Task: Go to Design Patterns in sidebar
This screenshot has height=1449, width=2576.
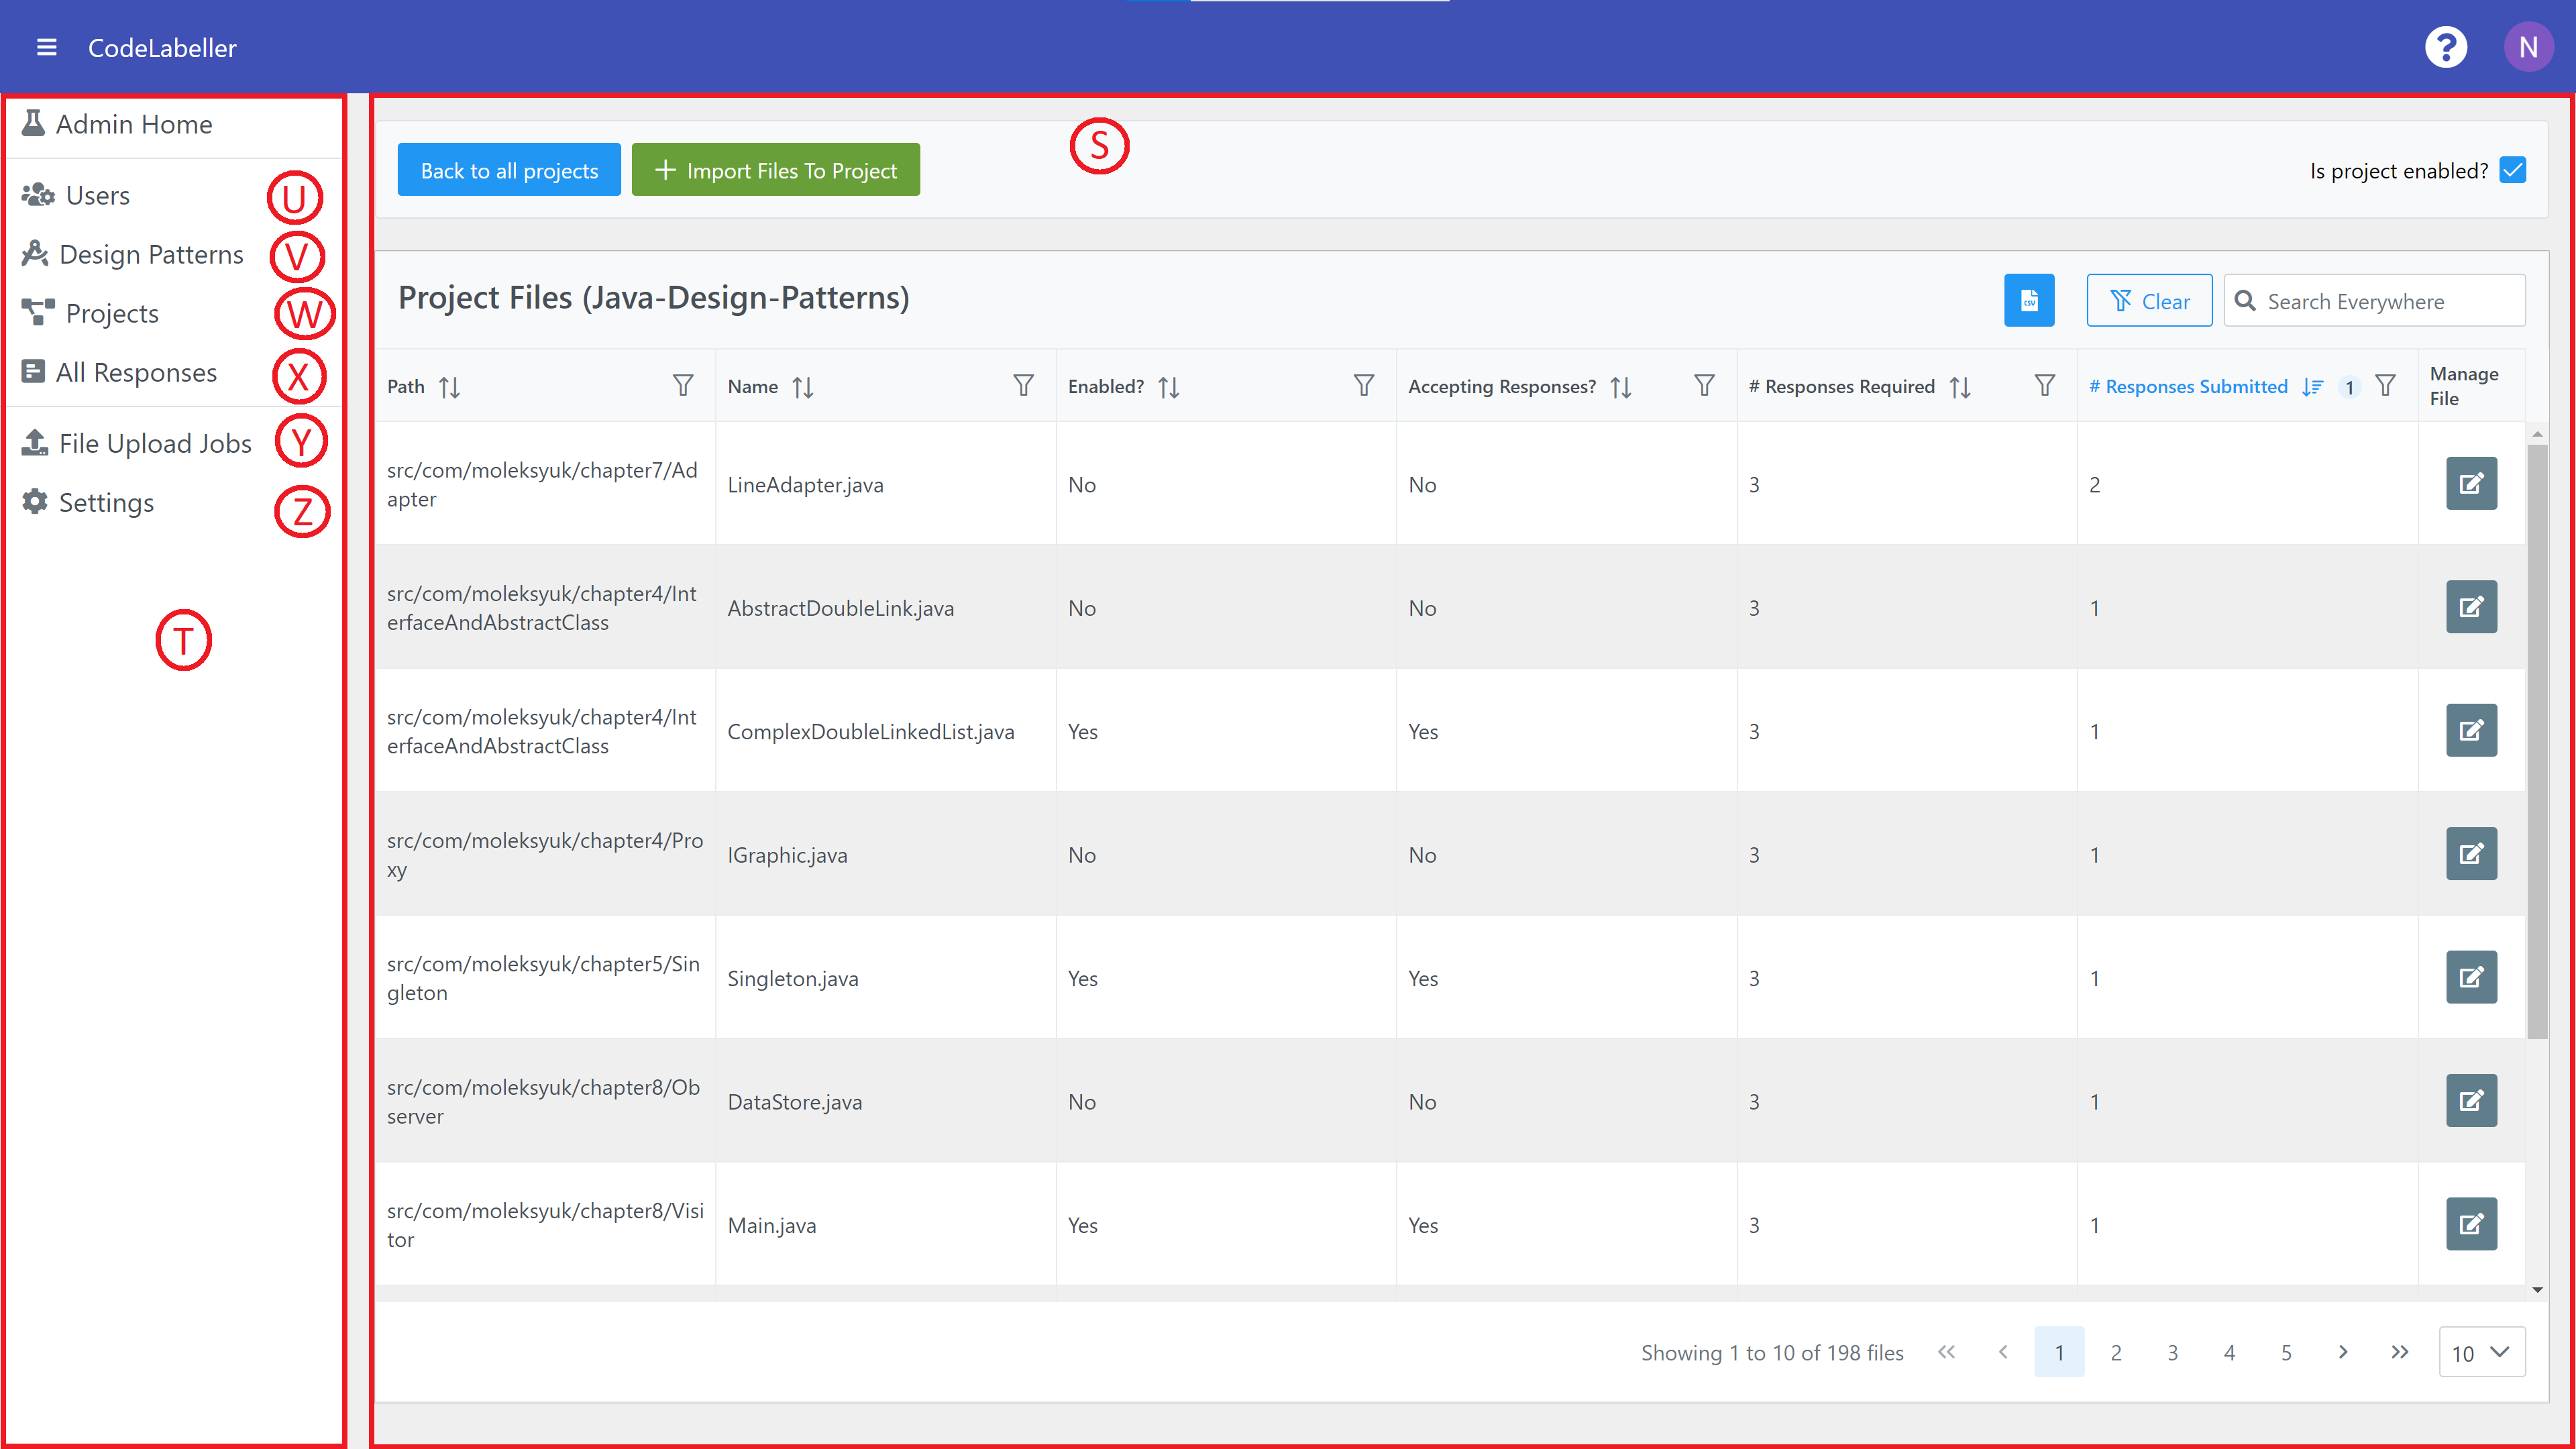Action: [150, 254]
